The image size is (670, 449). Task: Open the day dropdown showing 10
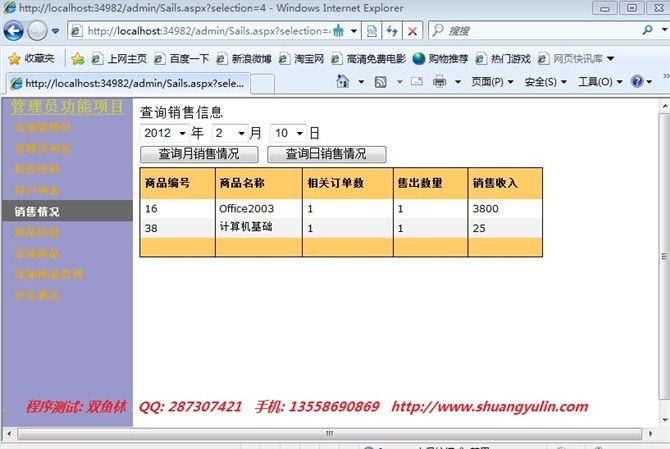[288, 133]
